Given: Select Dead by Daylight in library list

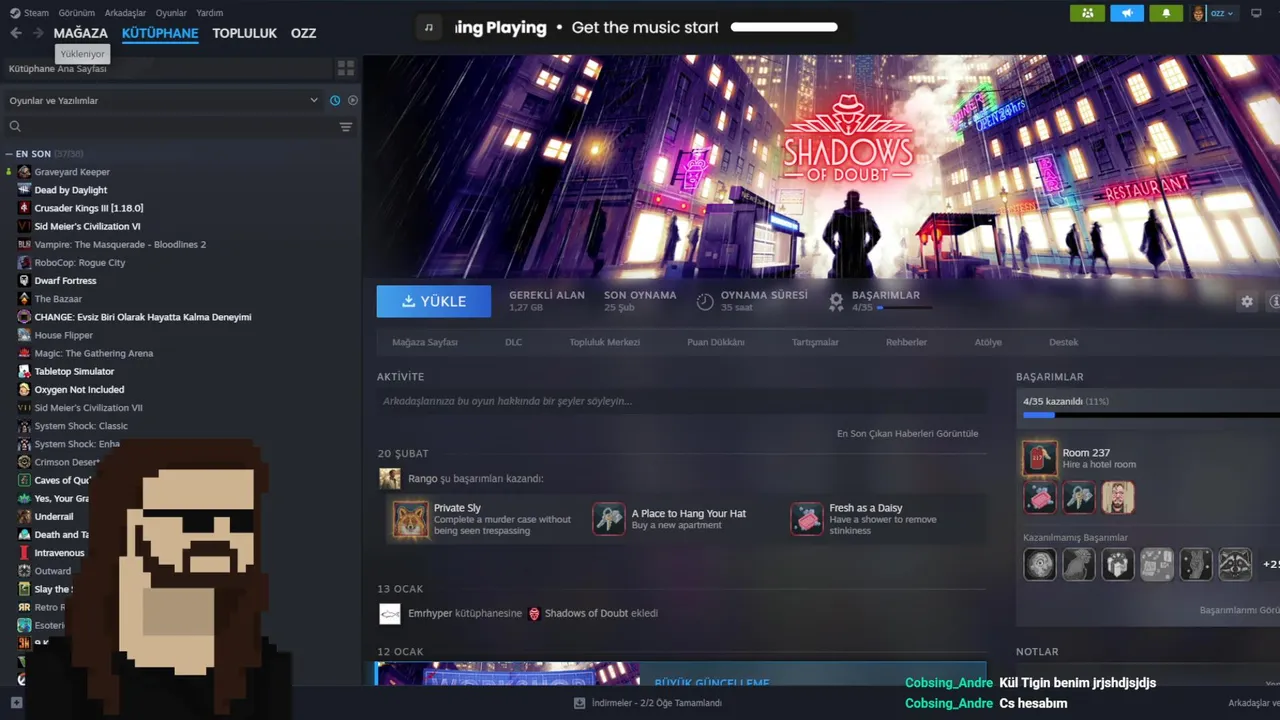Looking at the screenshot, I should tap(70, 190).
